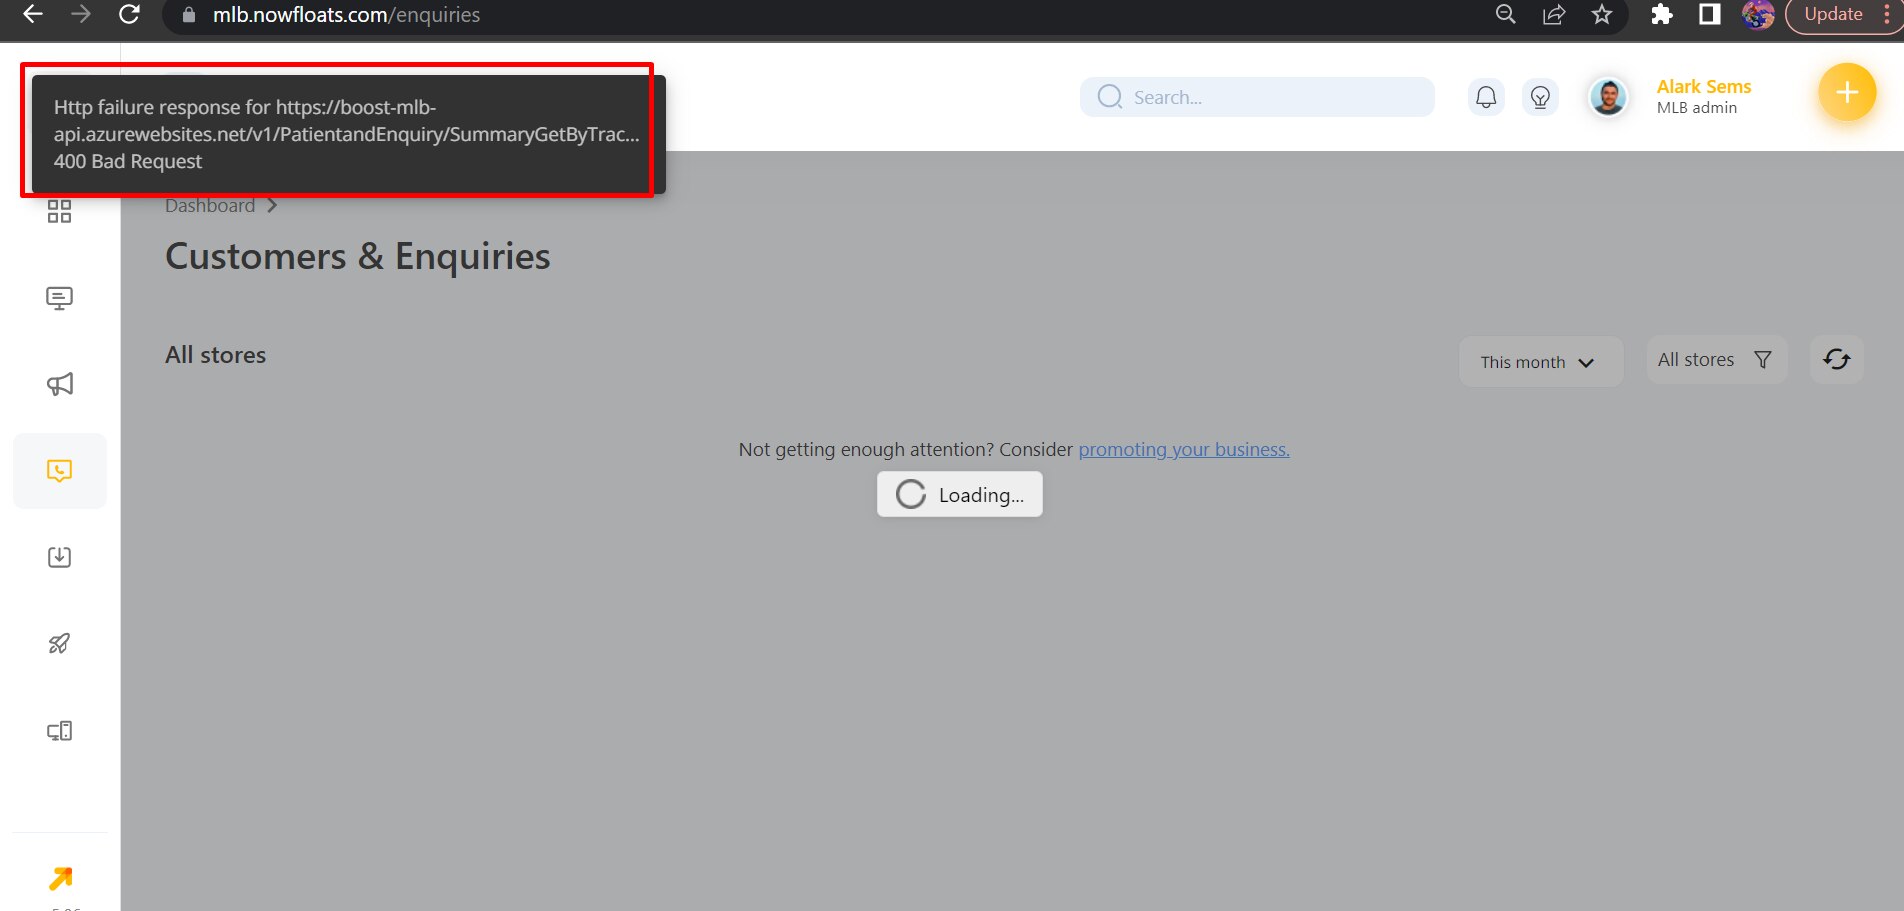1904x911 pixels.
Task: Open the dashboard grid icon in sidebar
Action: tap(59, 211)
